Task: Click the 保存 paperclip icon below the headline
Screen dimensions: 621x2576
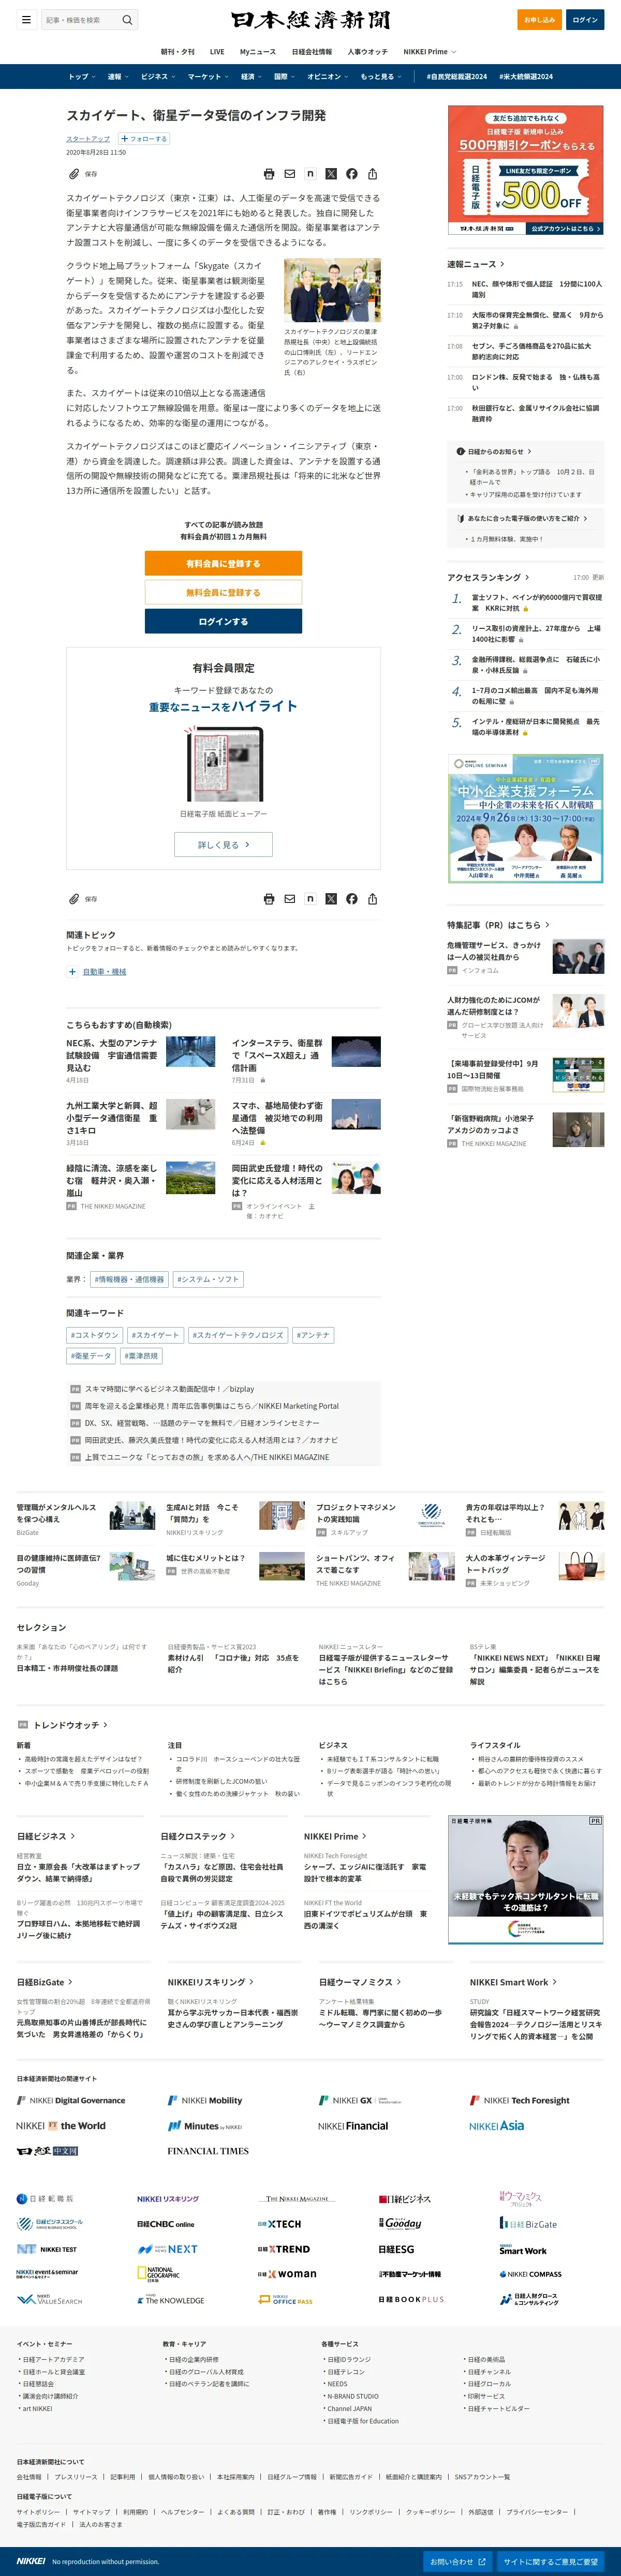Action: (73, 174)
